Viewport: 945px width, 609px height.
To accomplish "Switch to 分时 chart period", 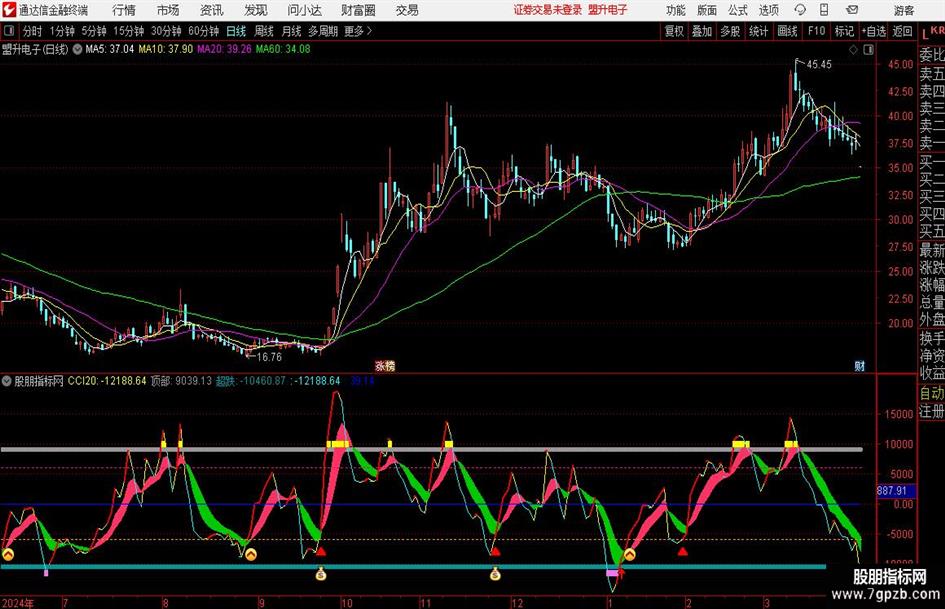I will click(x=33, y=31).
